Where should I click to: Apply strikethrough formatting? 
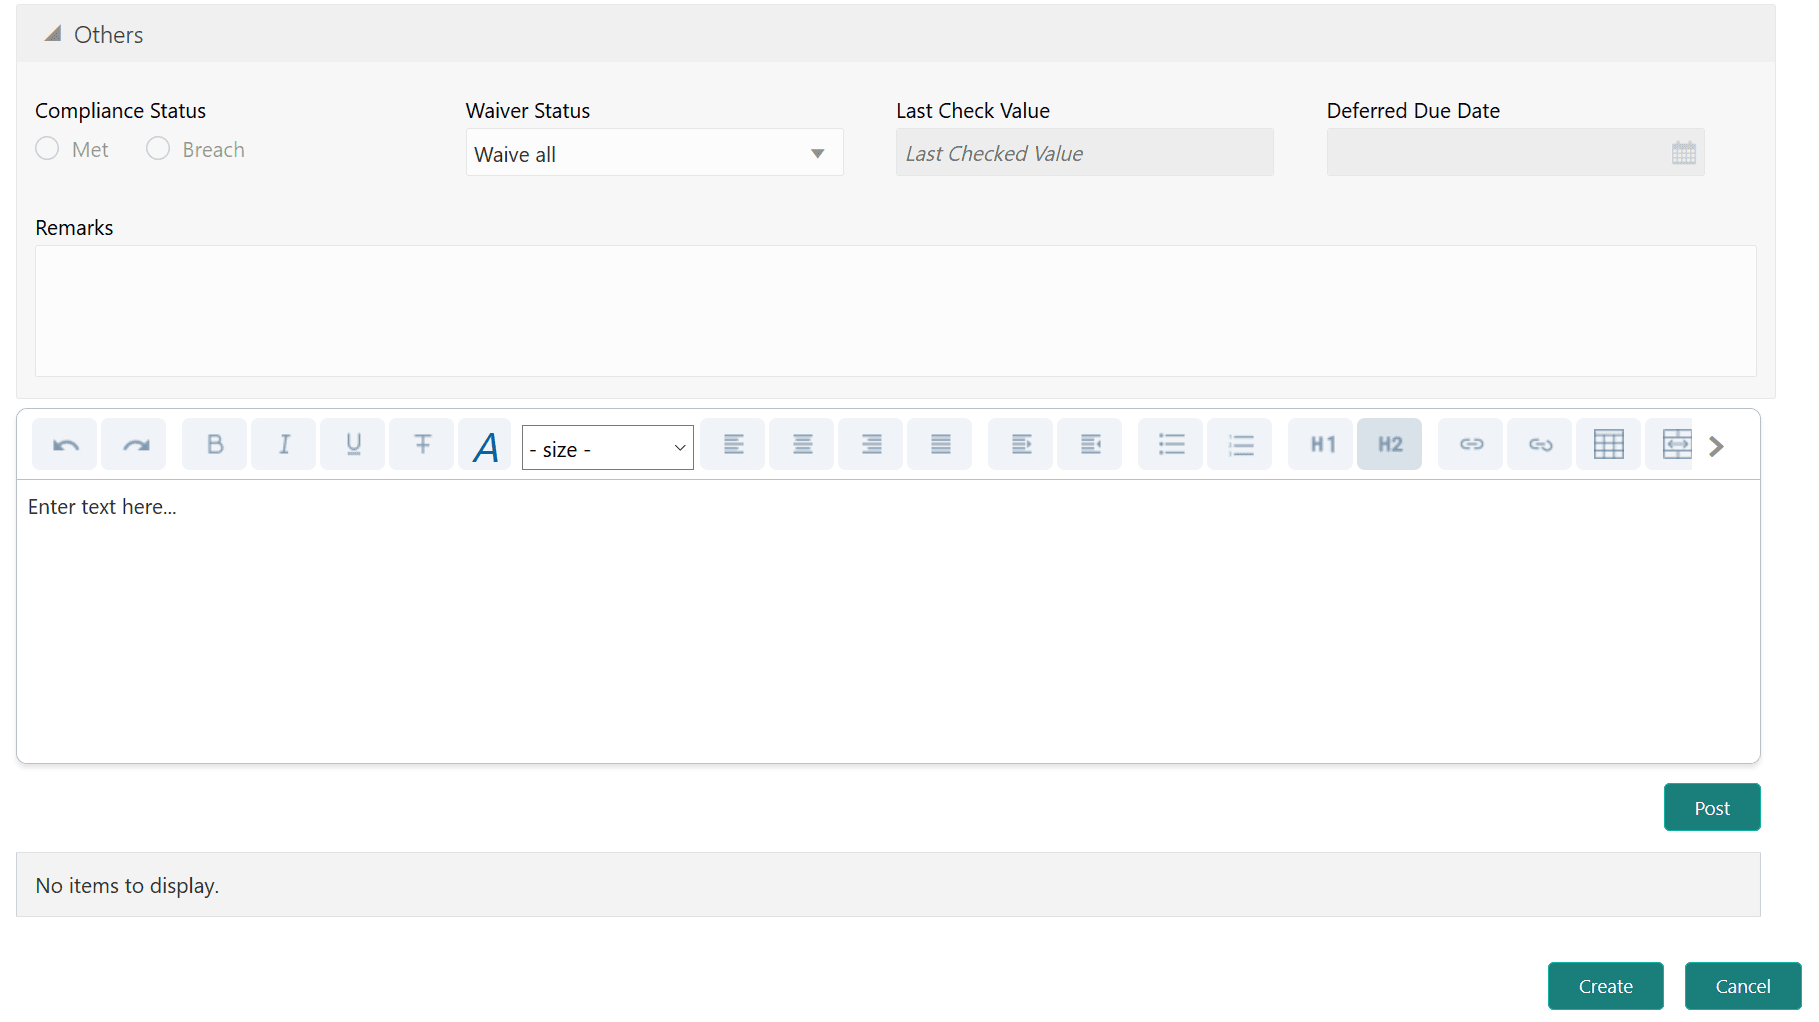[x=421, y=444]
